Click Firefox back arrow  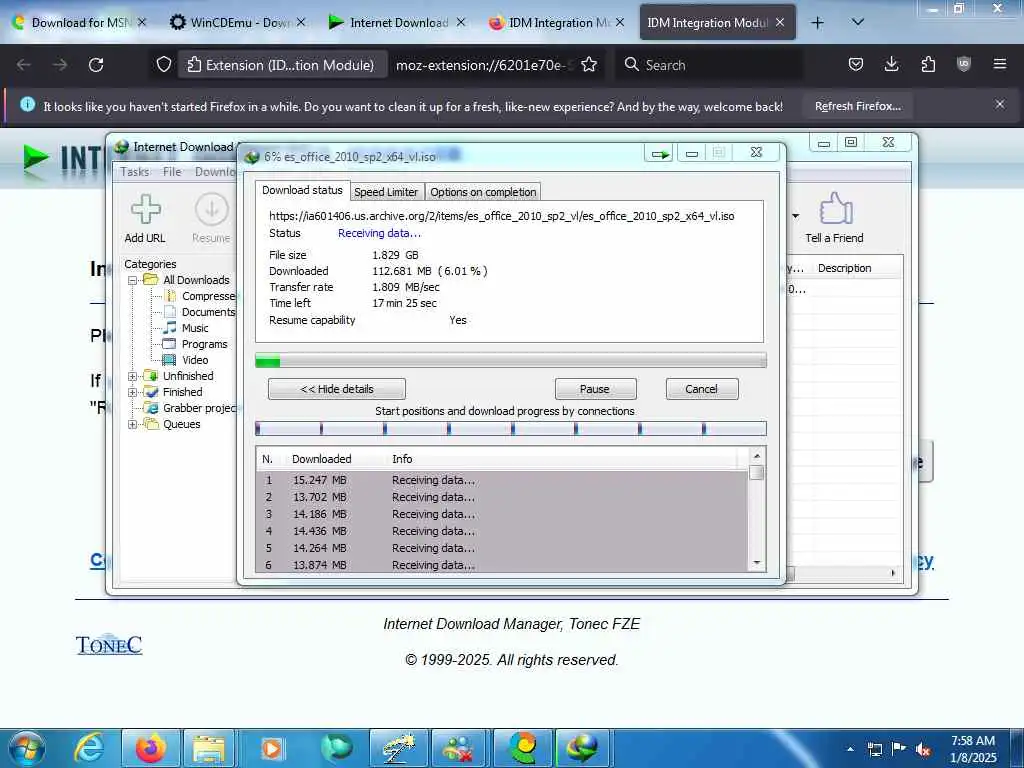(24, 65)
